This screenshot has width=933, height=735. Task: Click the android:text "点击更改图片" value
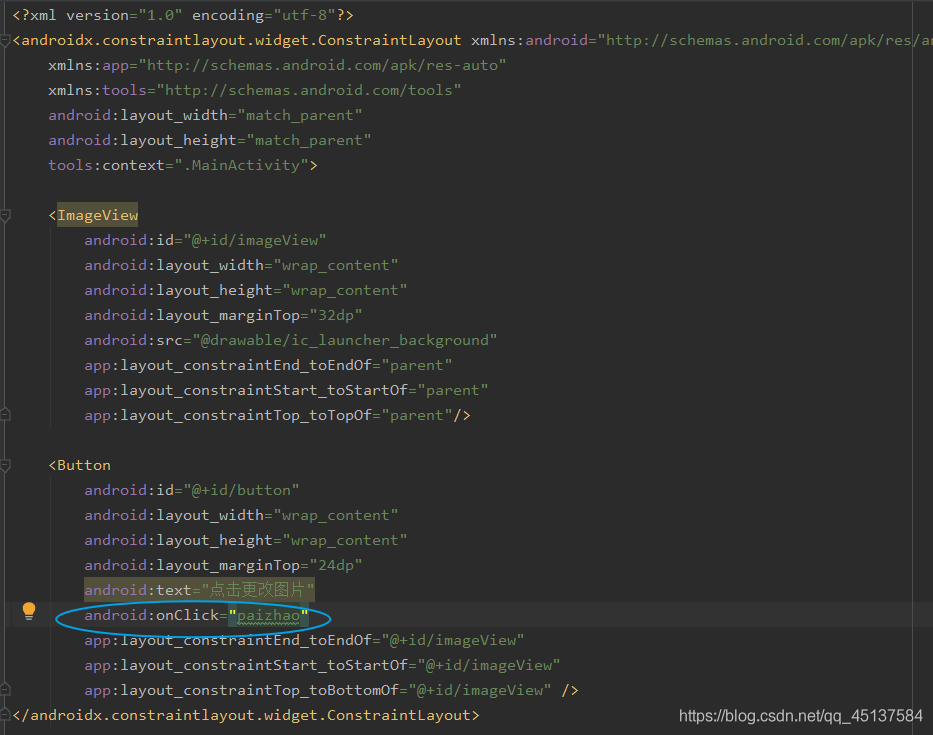[x=258, y=590]
